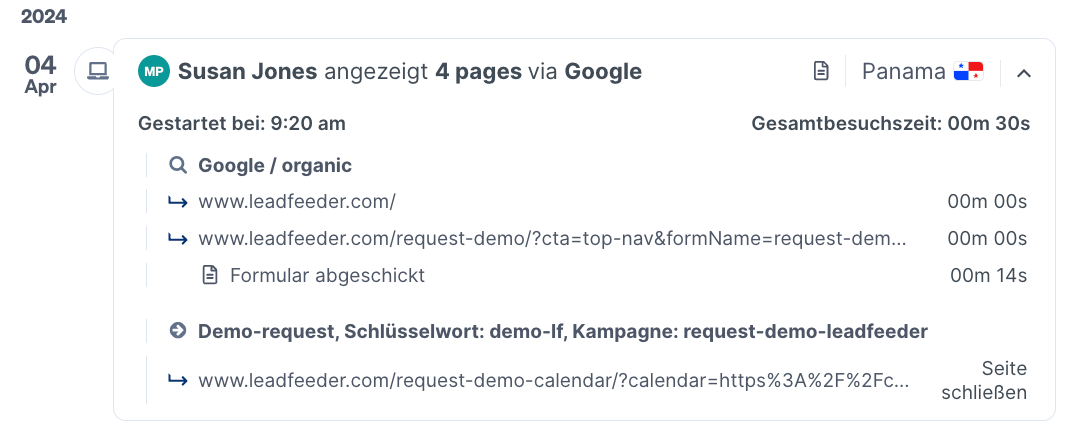Viewport: 1070px width, 436px height.
Task: Click the circled arrow icon before Demo-request
Action: (x=178, y=332)
